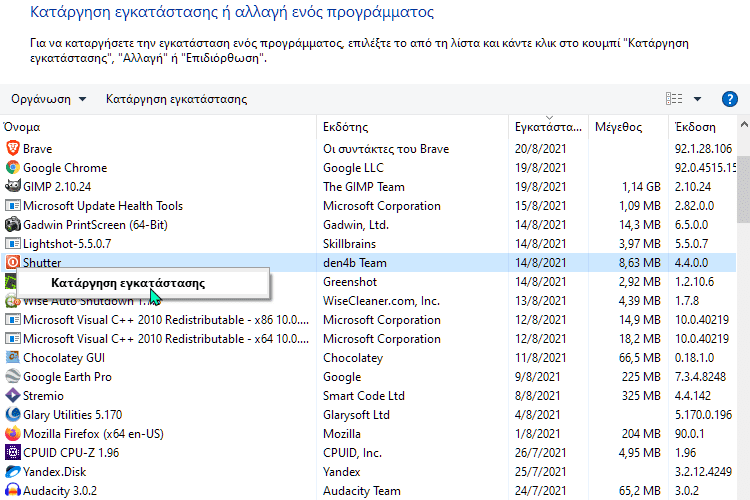Viewport: 750px width, 500px height.
Task: Click the Lightshot-5.5.0.7 icon
Action: [12, 244]
